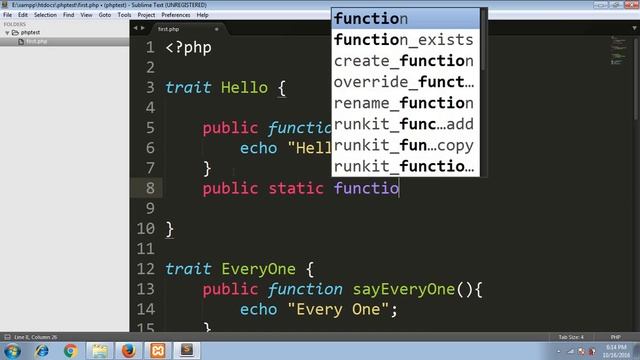The height and width of the screenshot is (360, 640).
Task: Open Windows Explorer from taskbar
Action: [x=100, y=351]
